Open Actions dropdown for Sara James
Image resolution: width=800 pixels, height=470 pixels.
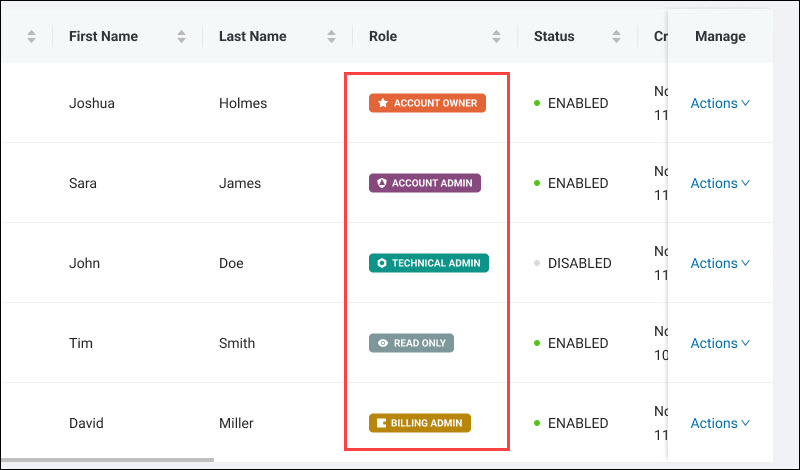[720, 183]
